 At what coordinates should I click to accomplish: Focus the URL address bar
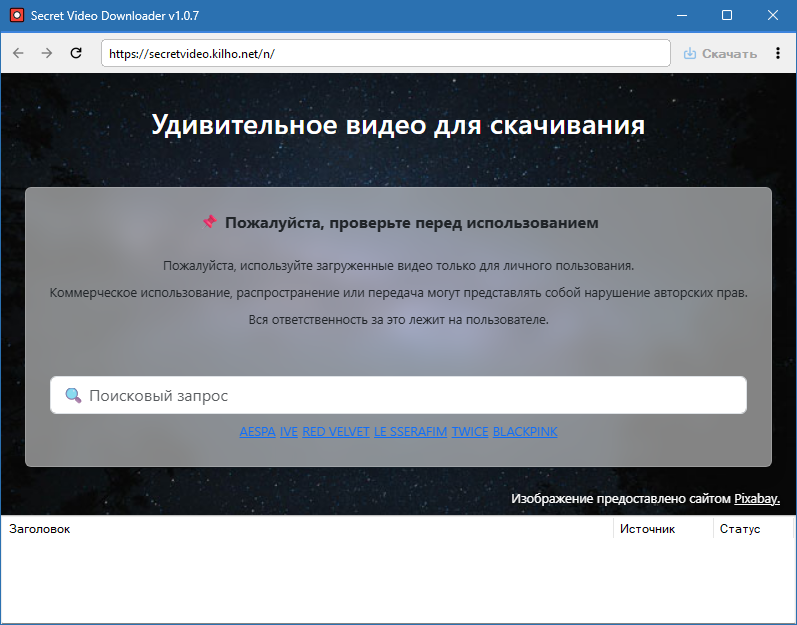[x=385, y=53]
